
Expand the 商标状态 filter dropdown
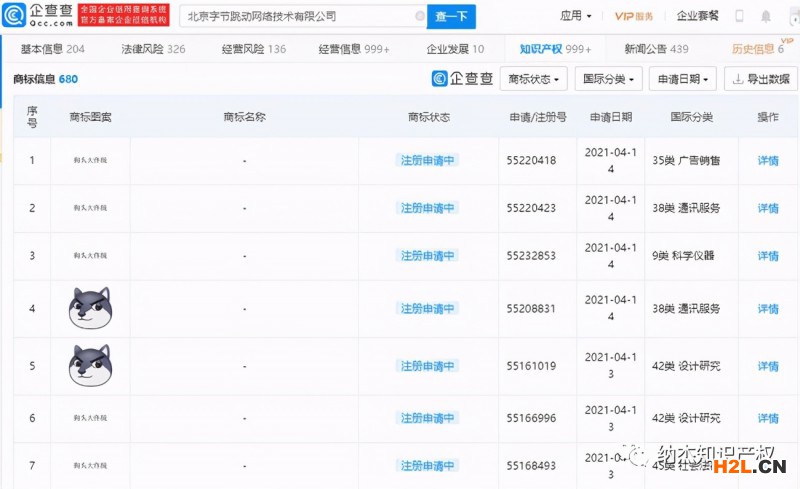533,79
